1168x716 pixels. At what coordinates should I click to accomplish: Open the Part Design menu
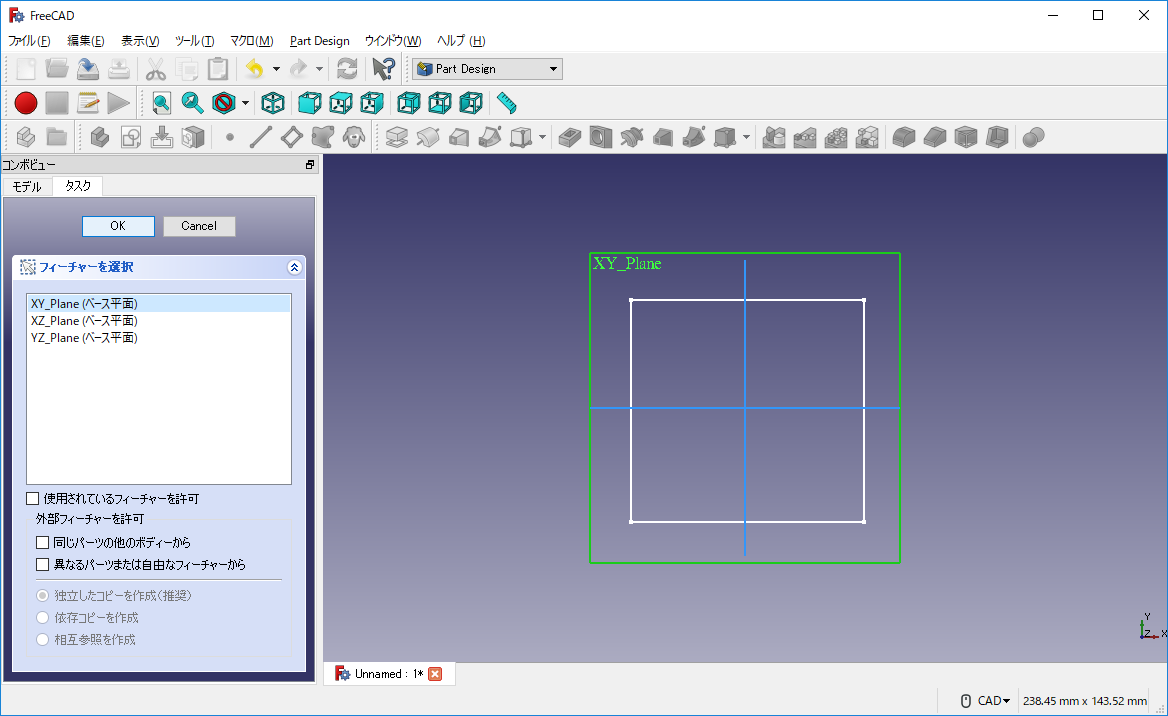[x=320, y=41]
